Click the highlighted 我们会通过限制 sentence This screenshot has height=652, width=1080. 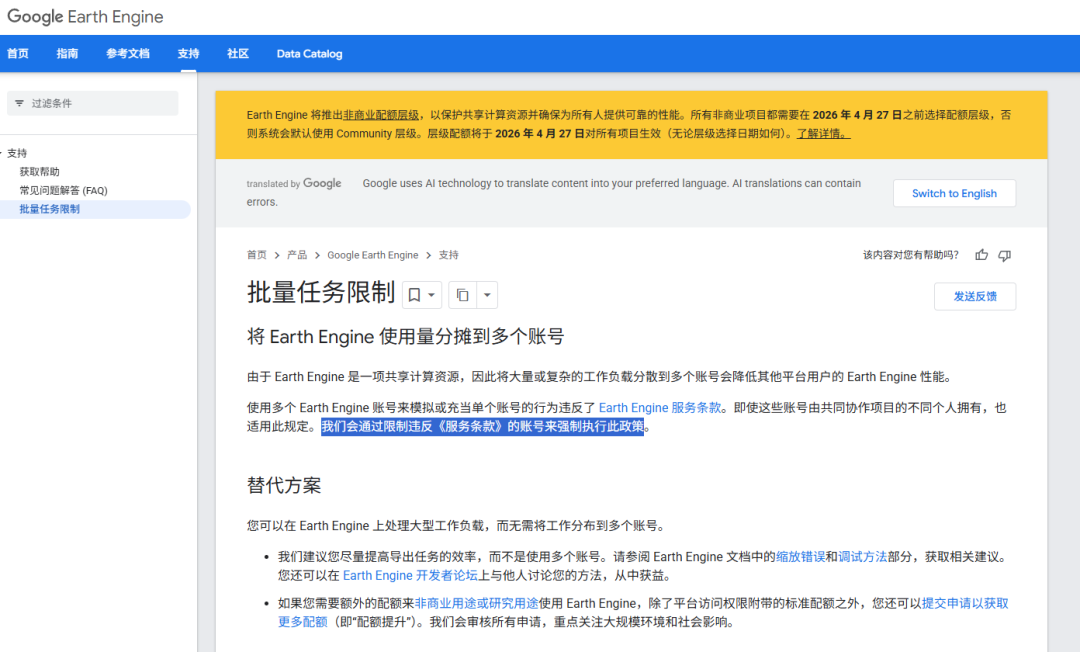coord(482,426)
